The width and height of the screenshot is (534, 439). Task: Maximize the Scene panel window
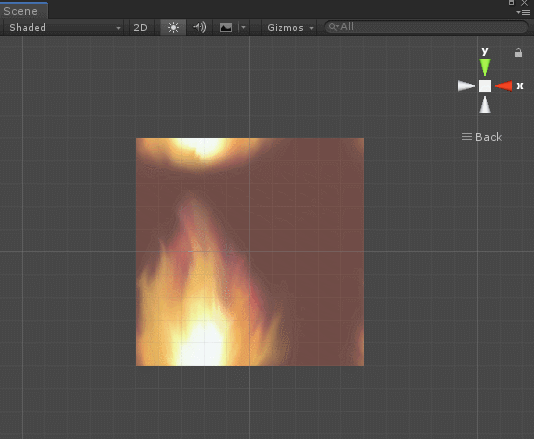coord(512,3)
